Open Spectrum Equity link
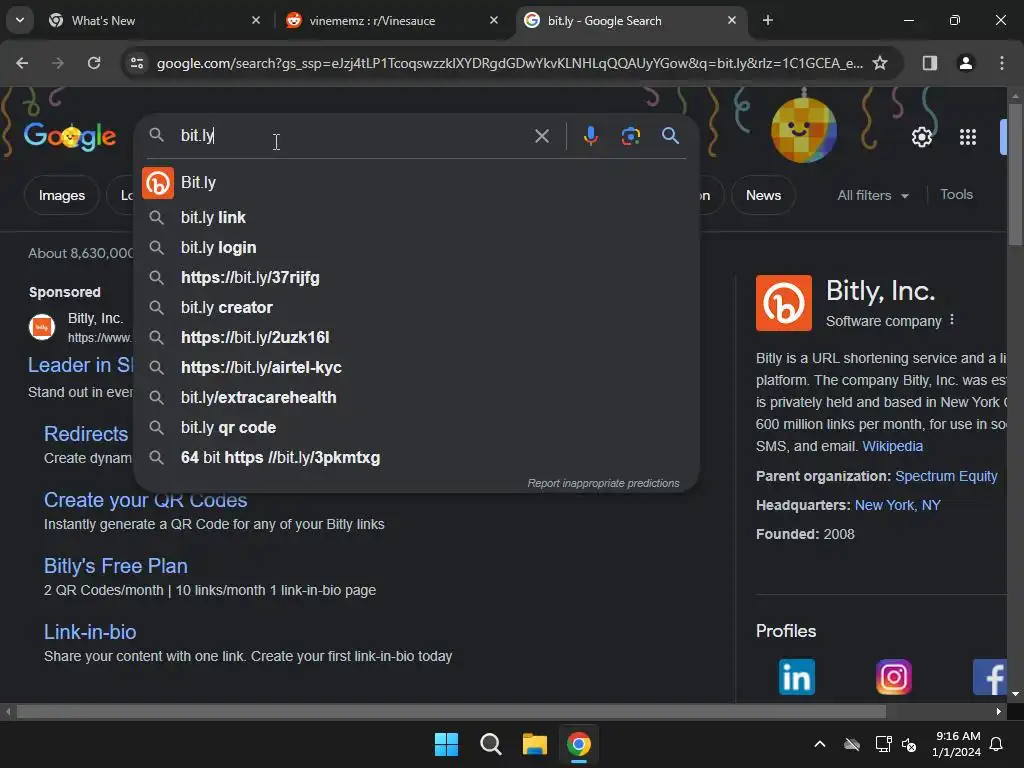This screenshot has width=1024, height=768. click(x=946, y=476)
